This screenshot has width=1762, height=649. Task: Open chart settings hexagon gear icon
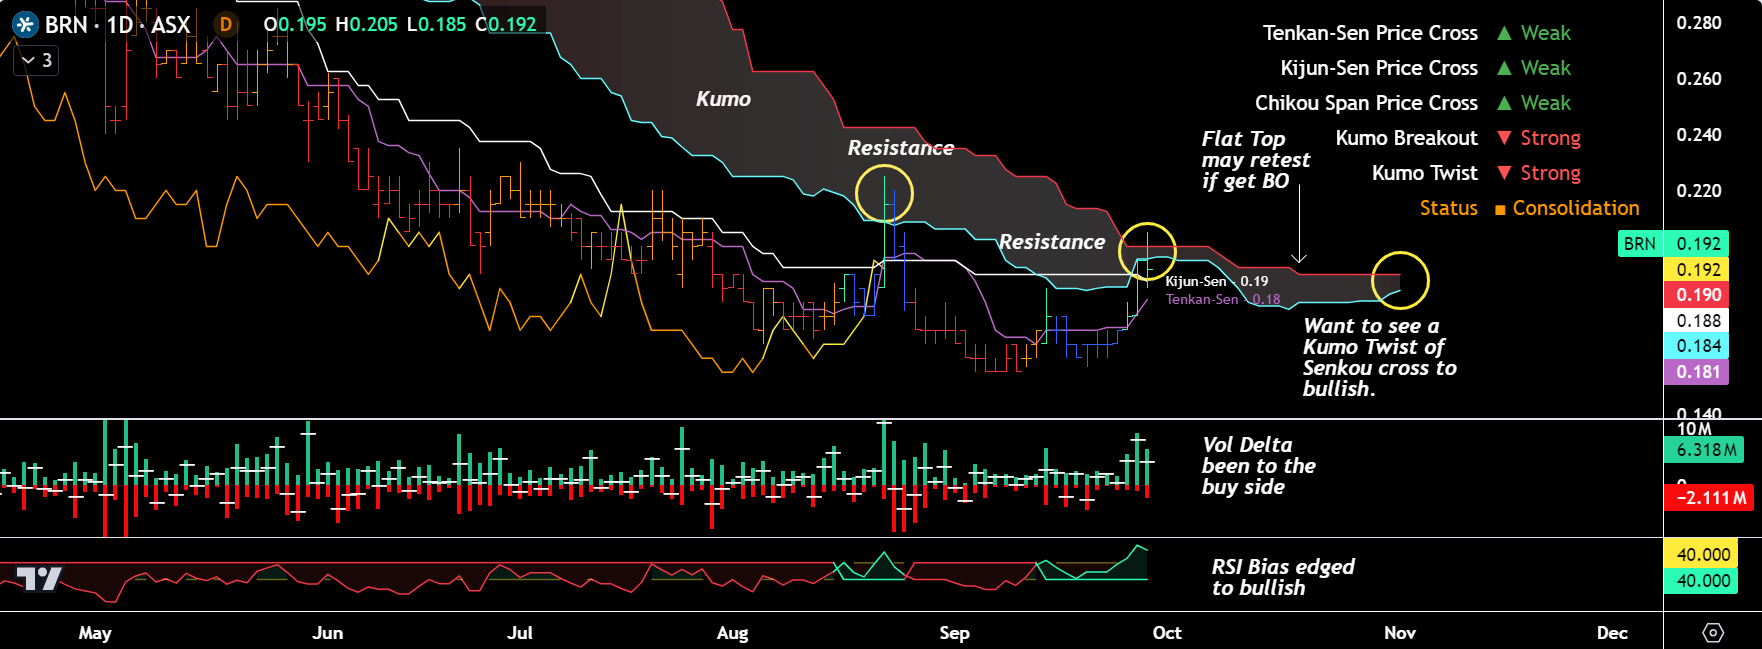[1712, 633]
